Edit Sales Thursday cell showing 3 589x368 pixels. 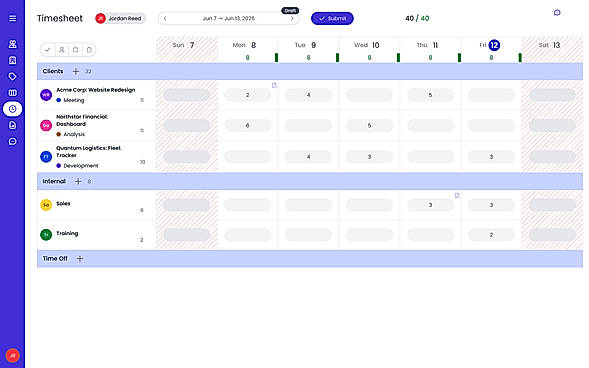430,205
